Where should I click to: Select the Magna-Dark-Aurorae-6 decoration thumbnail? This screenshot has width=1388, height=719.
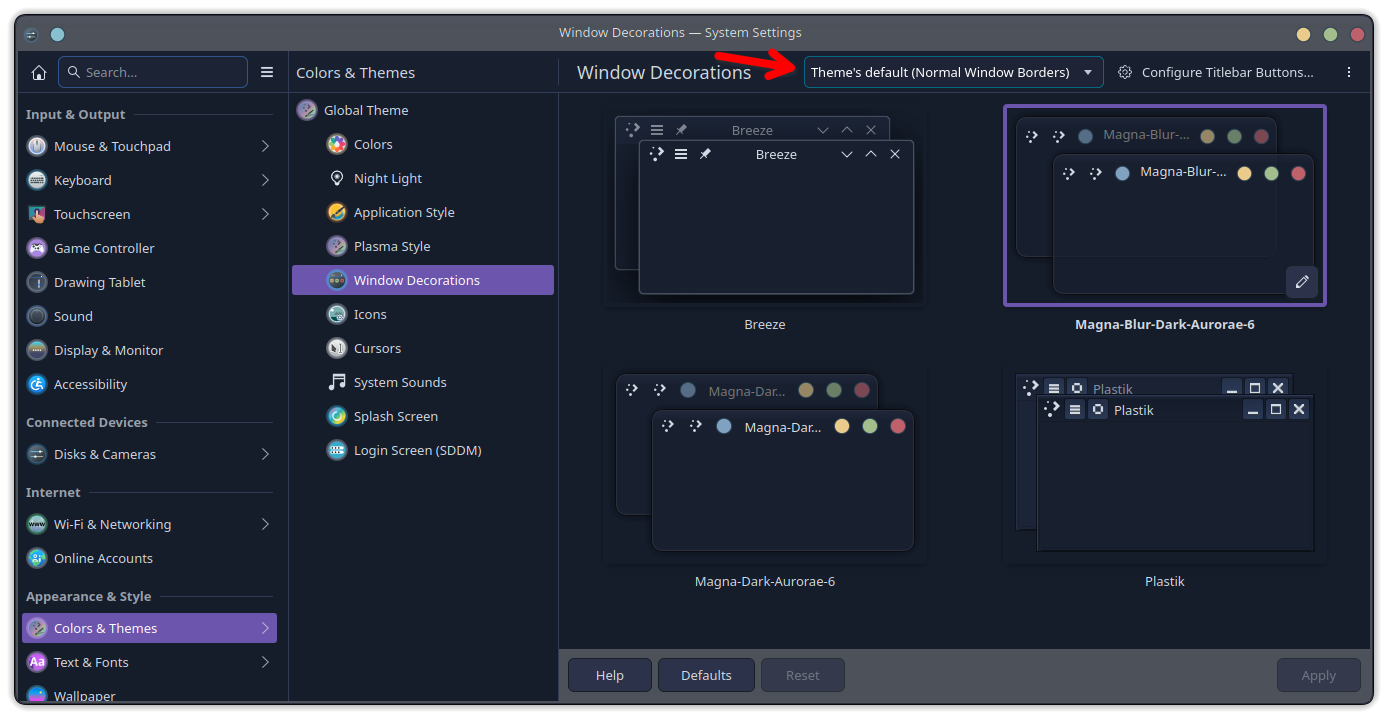(x=765, y=465)
